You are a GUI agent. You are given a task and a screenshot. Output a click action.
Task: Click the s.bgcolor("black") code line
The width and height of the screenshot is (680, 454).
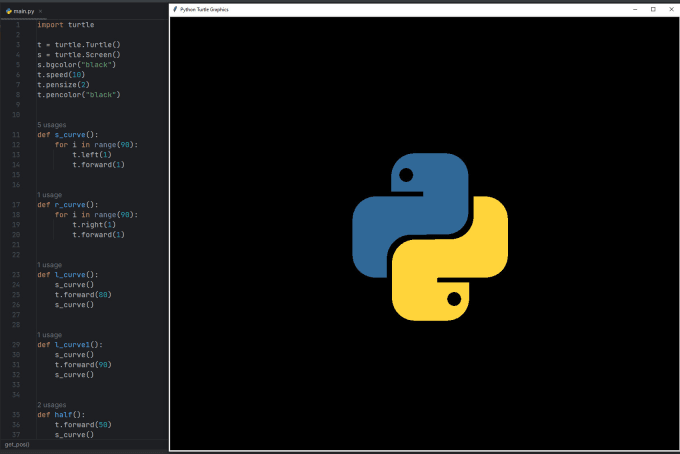76,65
